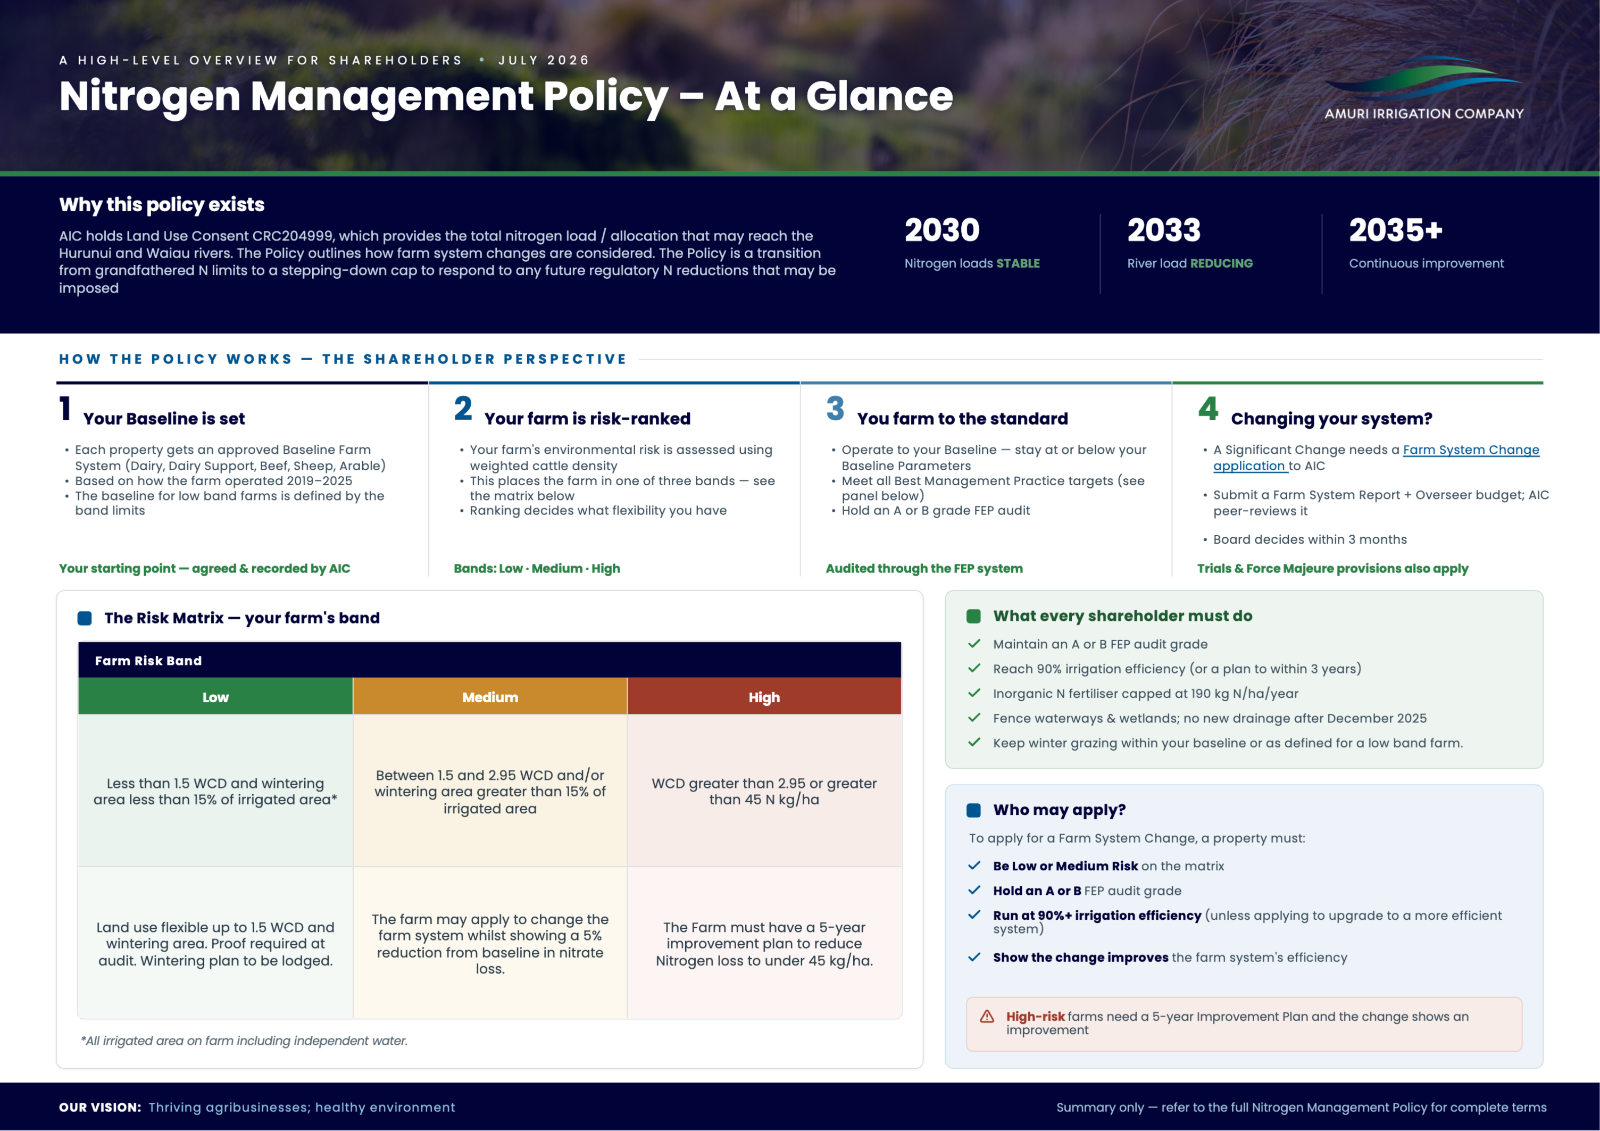The height and width of the screenshot is (1131, 1600).
Task: Click the River load REDUCING text
Action: click(1190, 264)
